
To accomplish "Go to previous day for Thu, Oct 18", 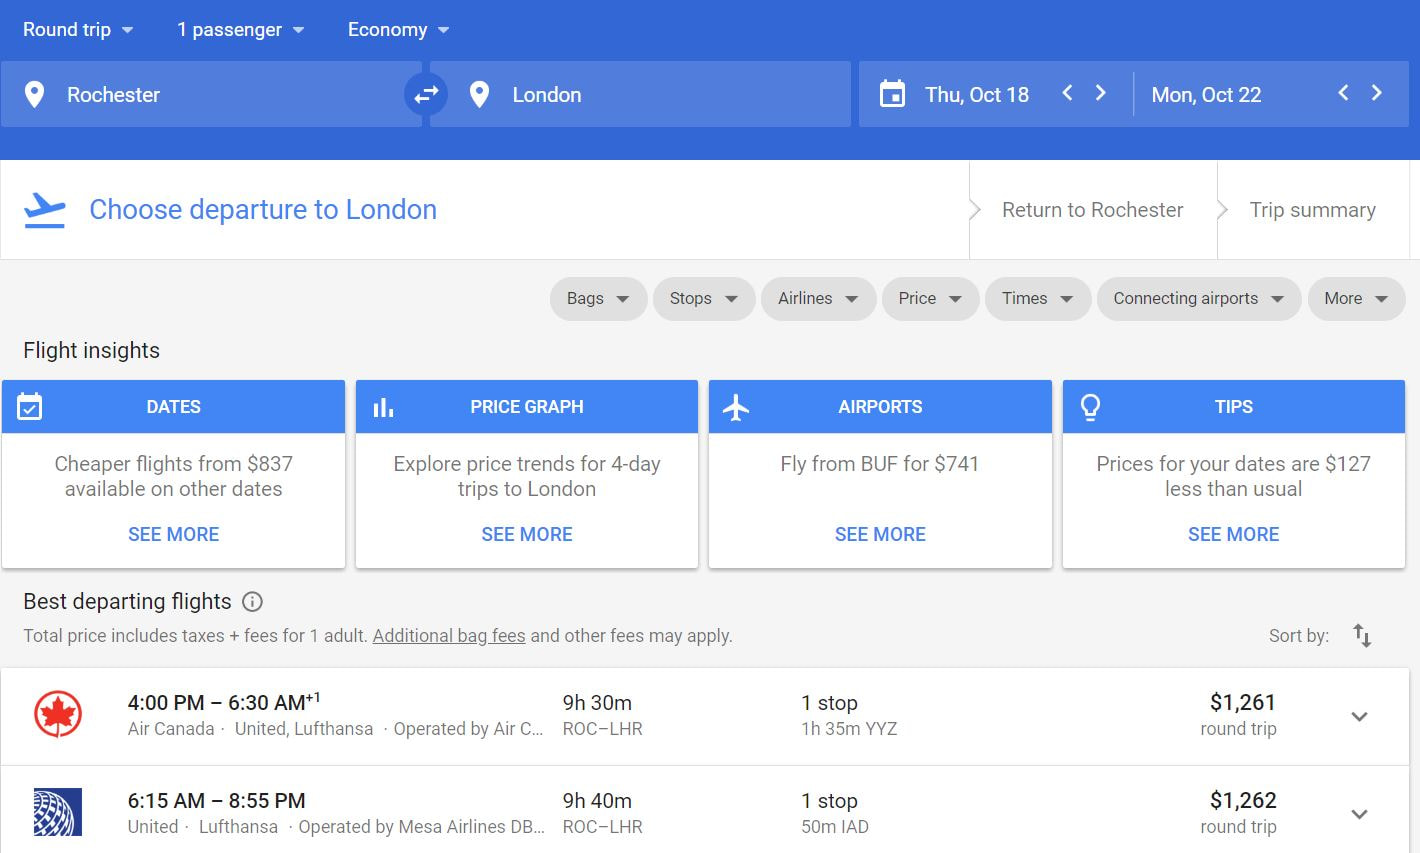I will (x=1067, y=93).
